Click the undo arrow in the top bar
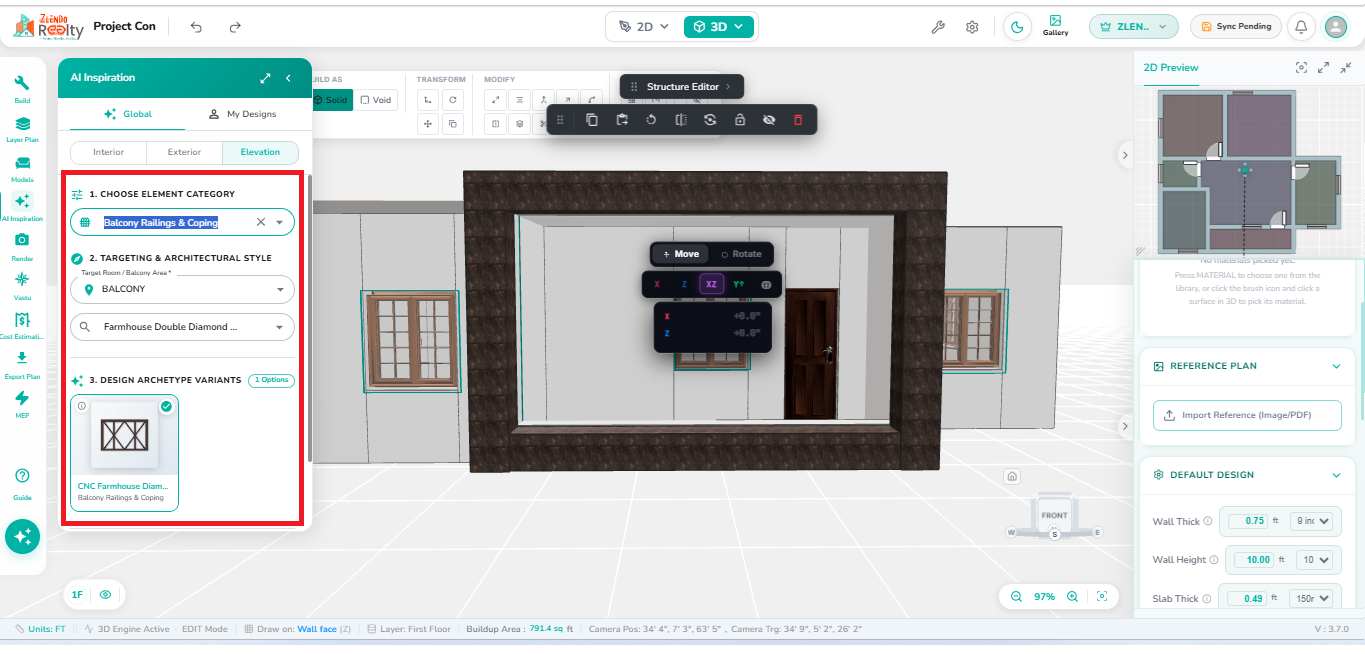Image resolution: width=1365 pixels, height=654 pixels. pos(196,27)
